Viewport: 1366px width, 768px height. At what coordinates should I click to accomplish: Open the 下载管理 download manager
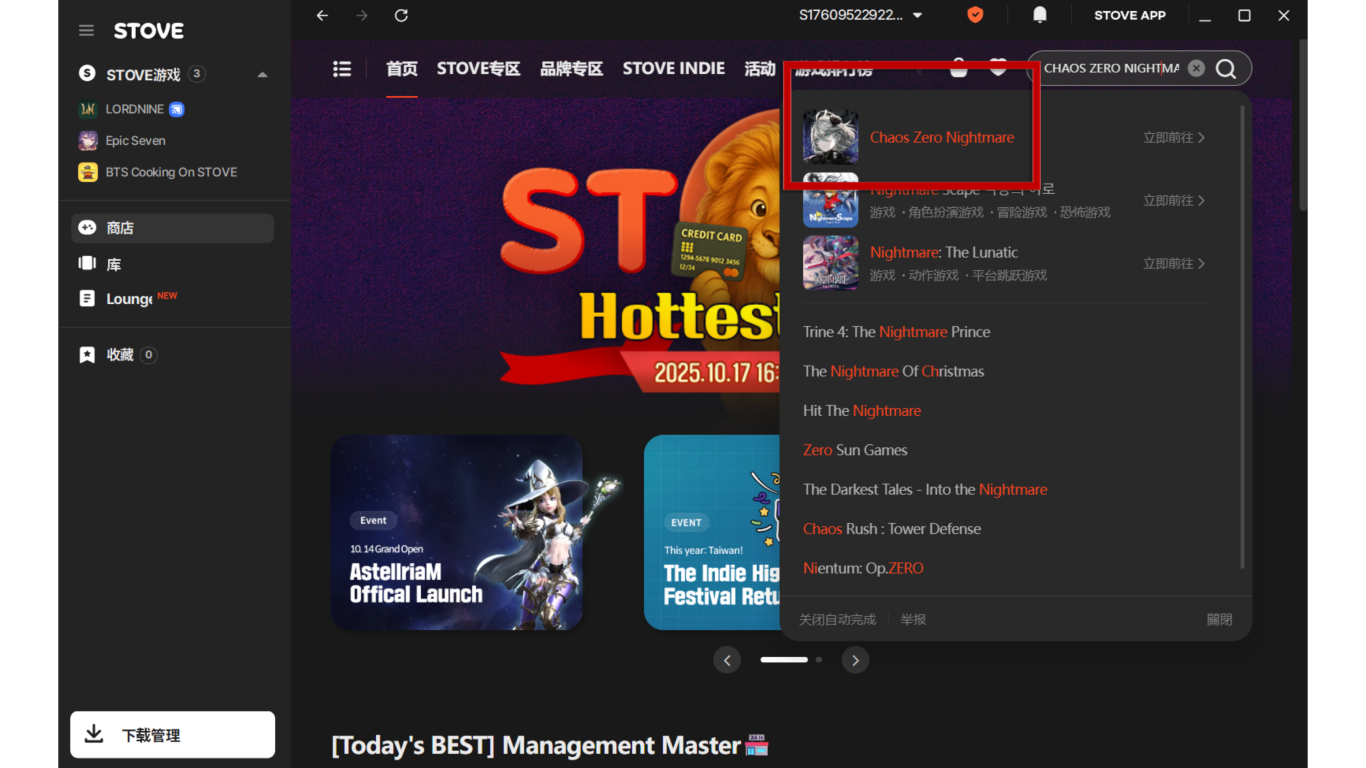(x=172, y=735)
